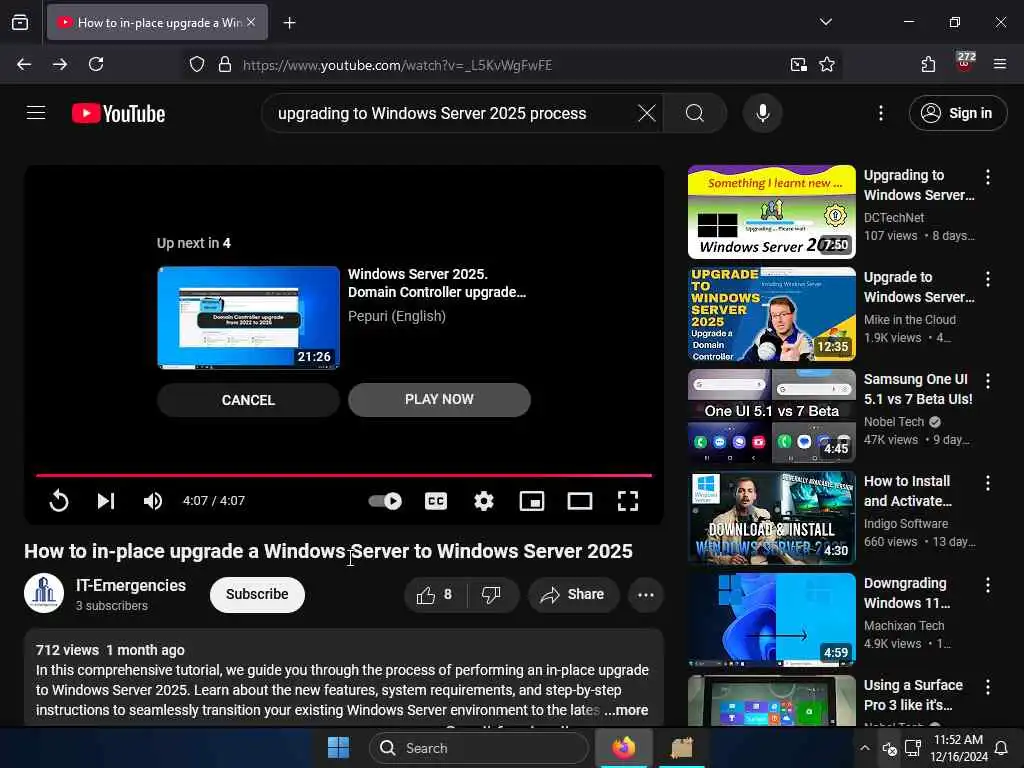Mute the video volume

click(153, 501)
